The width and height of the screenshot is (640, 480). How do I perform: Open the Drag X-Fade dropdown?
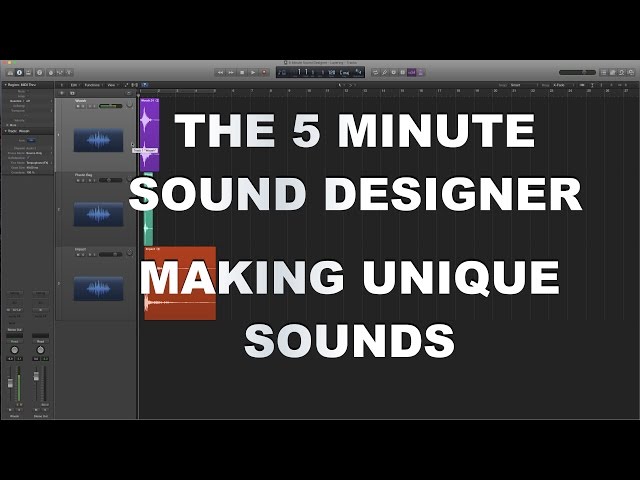pos(562,85)
